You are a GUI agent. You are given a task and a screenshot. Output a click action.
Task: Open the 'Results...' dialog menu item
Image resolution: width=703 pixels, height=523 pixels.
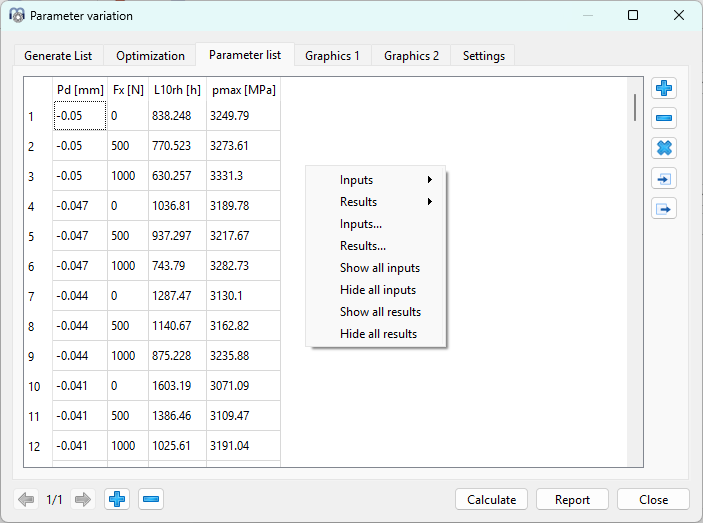(x=362, y=246)
